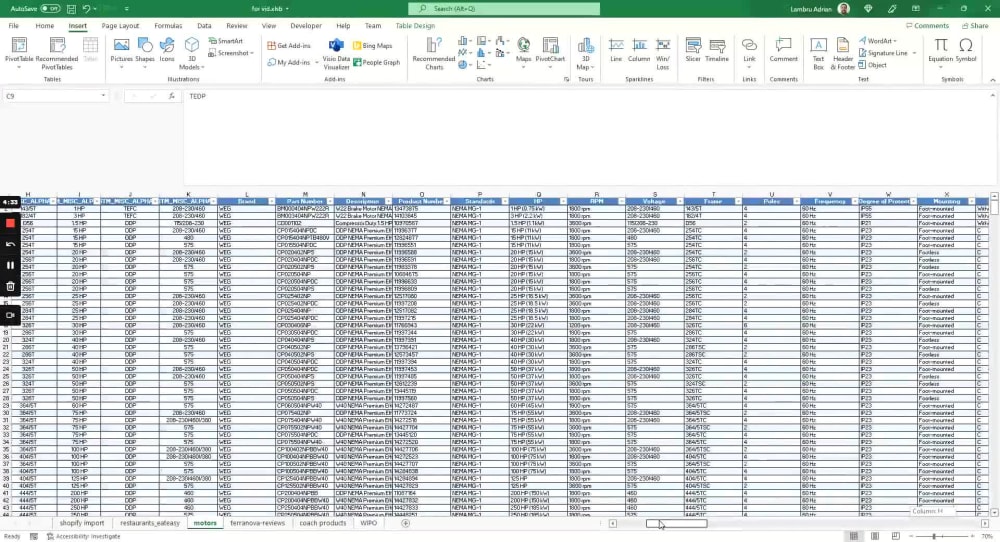
Task: Open the Pictures insert menu
Action: [x=121, y=51]
